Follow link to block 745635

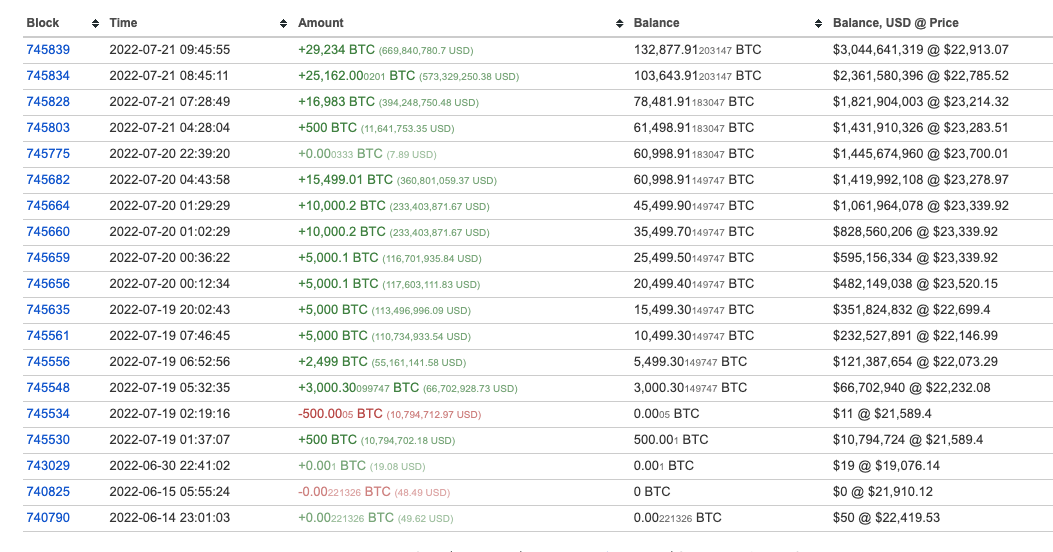tap(48, 309)
